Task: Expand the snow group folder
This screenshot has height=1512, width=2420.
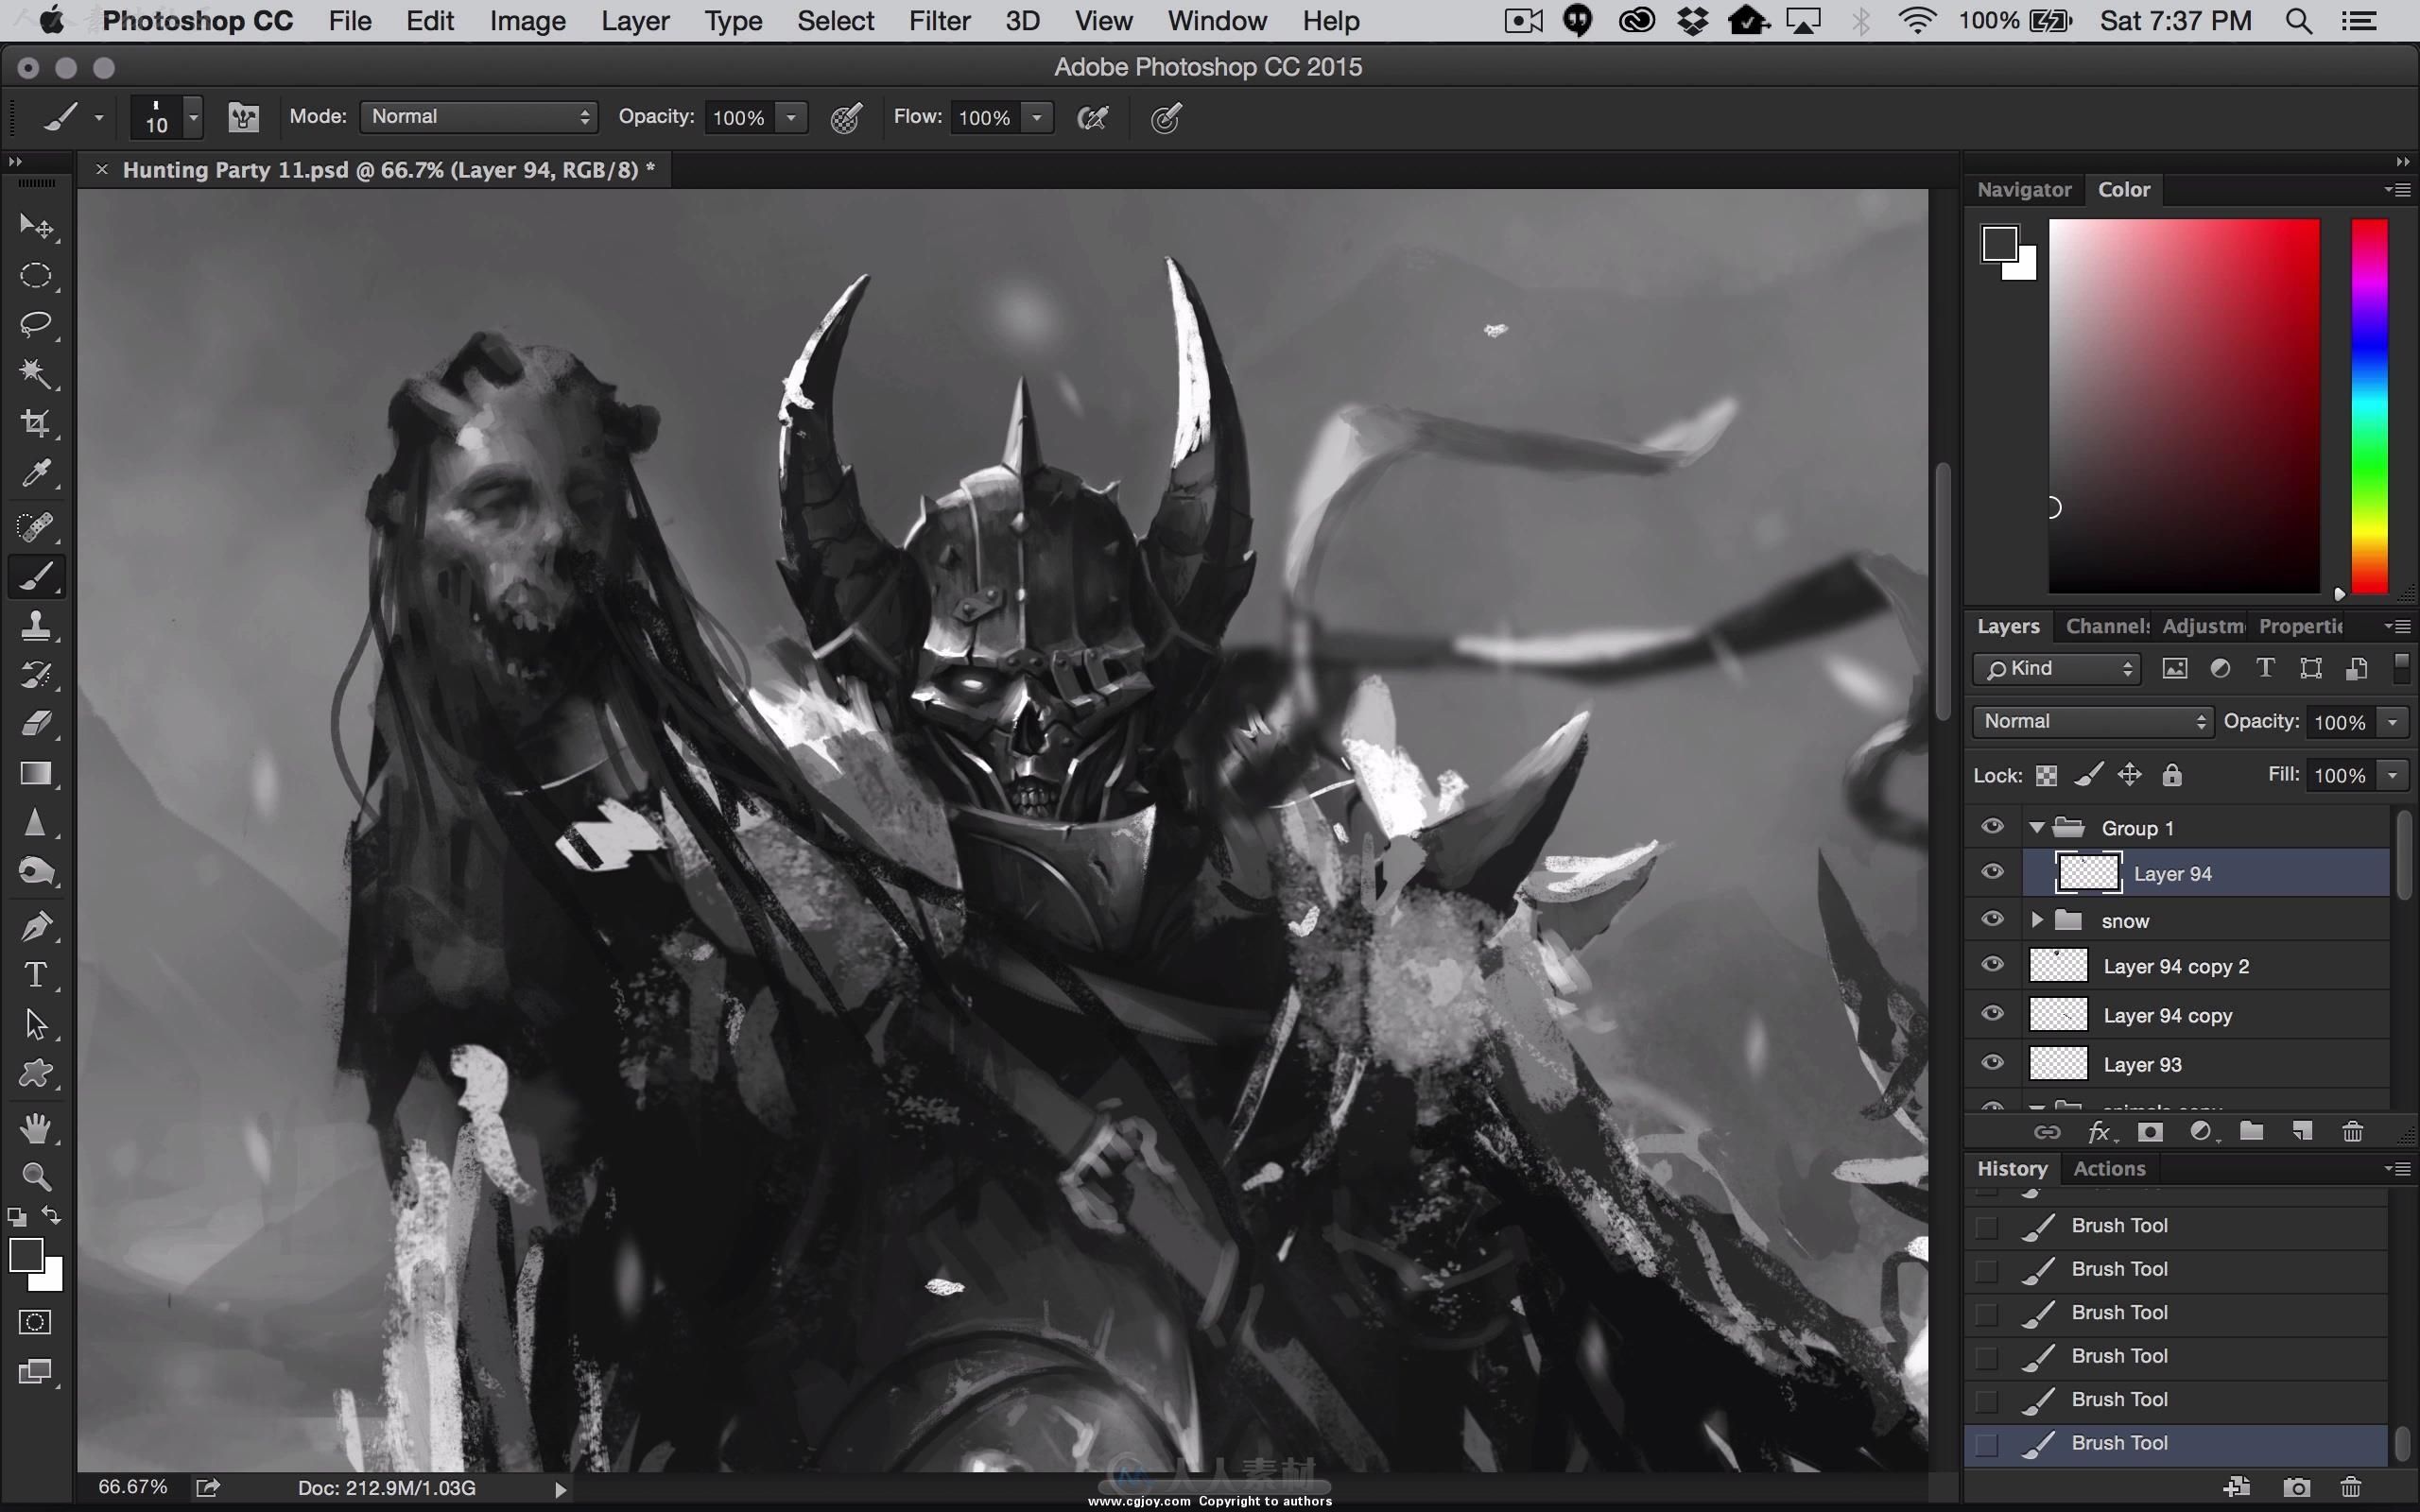Action: (x=2037, y=920)
